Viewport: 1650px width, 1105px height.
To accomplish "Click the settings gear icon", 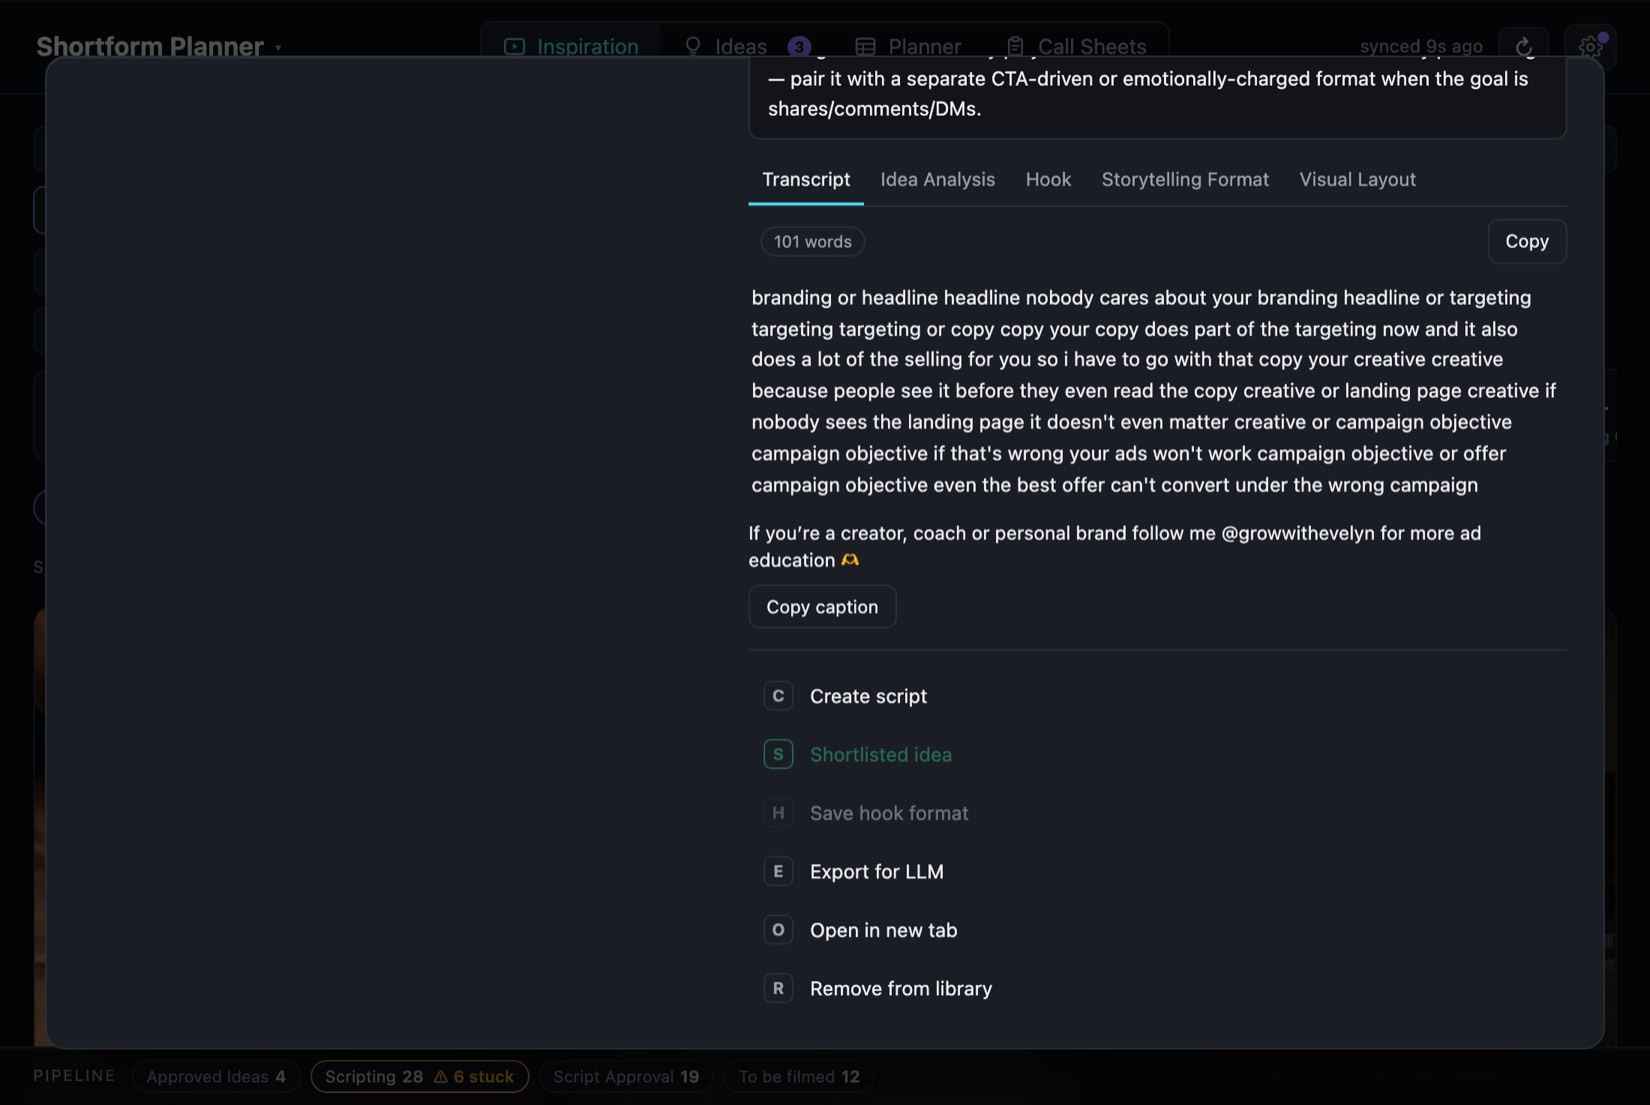I will point(1590,46).
